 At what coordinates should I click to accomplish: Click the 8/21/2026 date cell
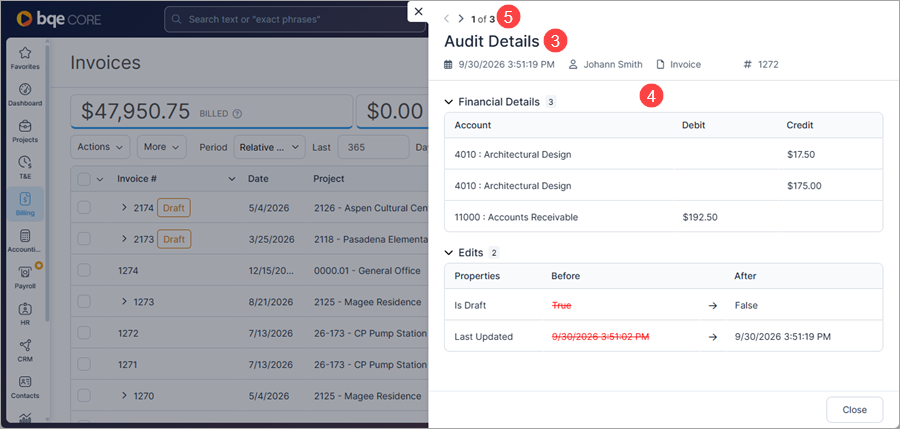tap(270, 302)
